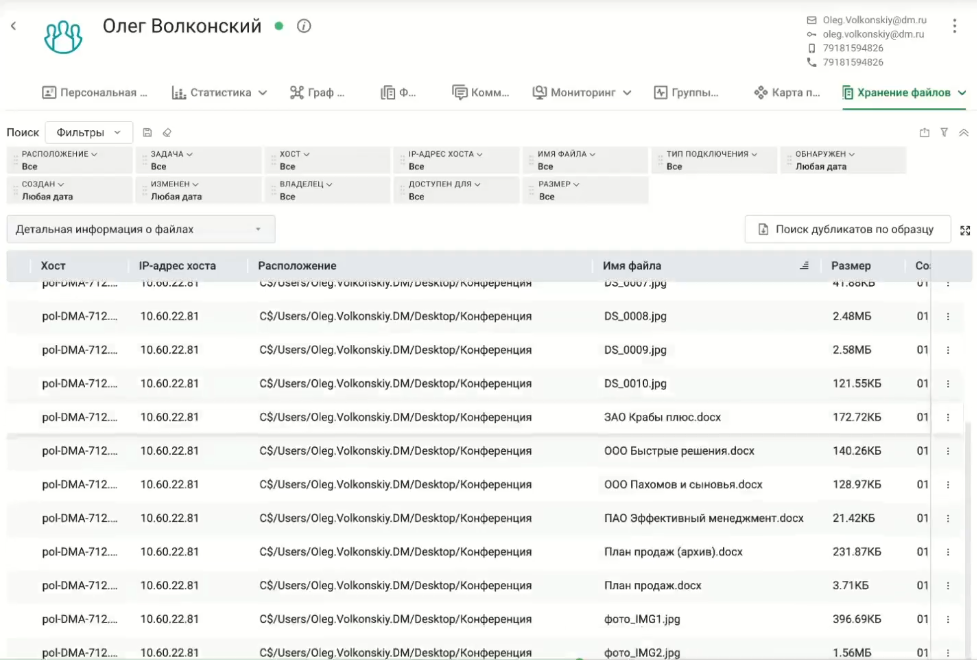
Task: Click the Oleg.Volkonskiy@dm.ru email address
Action: click(875, 20)
